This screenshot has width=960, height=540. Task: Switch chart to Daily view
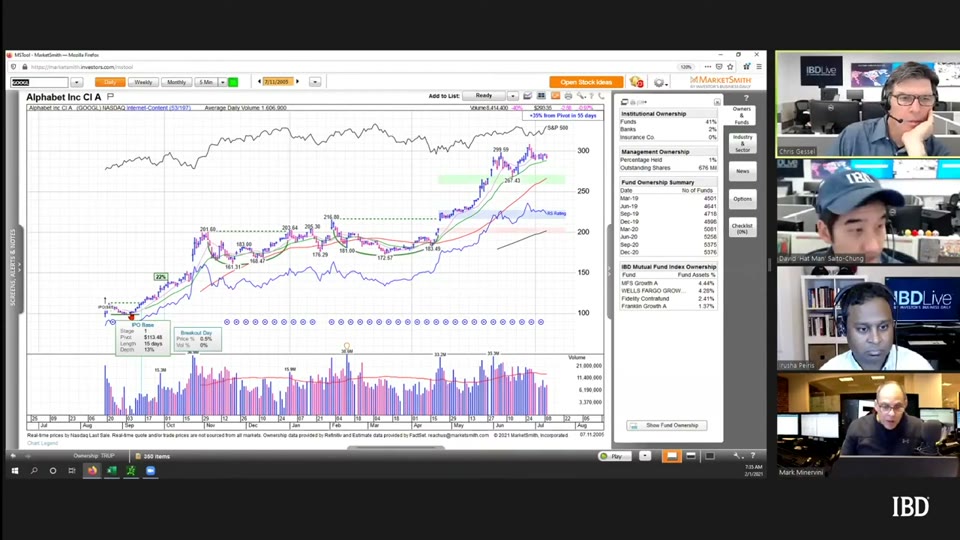[110, 82]
